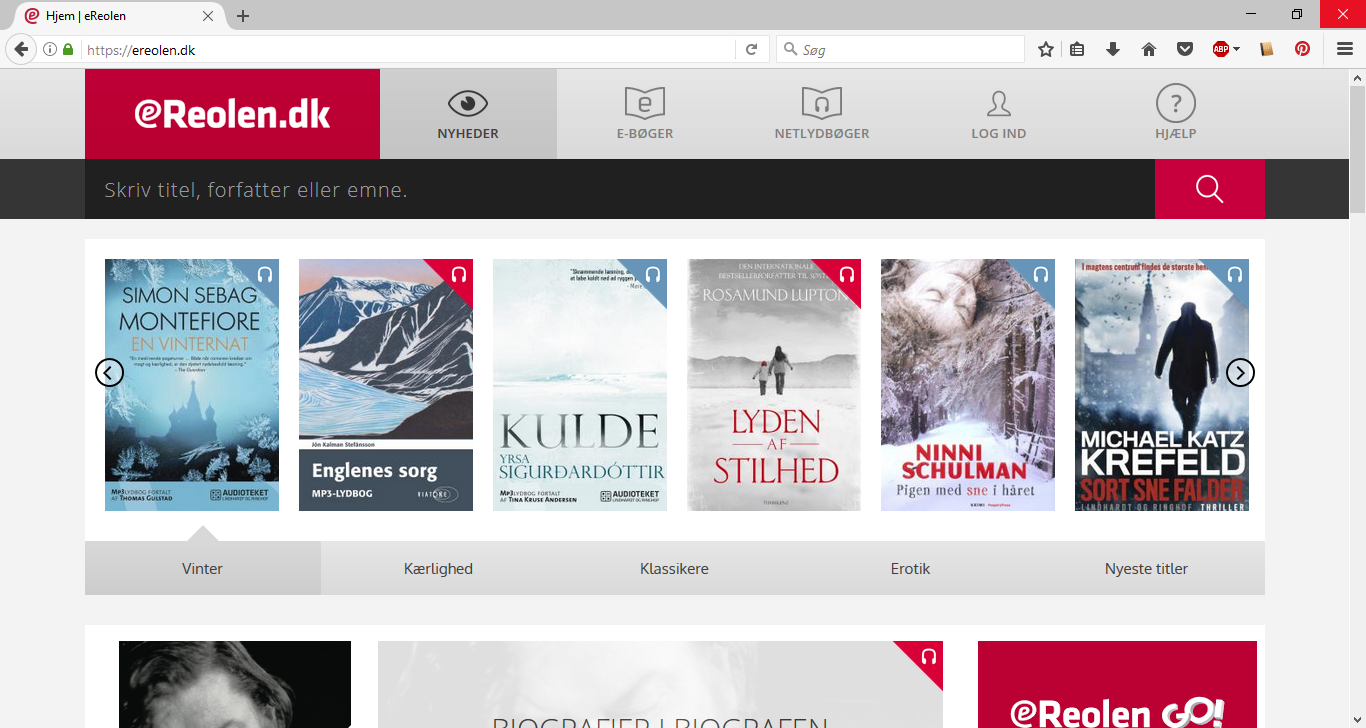Viewport: 1366px width, 728px height.
Task: Click the red magnifier search button
Action: tap(1210, 189)
